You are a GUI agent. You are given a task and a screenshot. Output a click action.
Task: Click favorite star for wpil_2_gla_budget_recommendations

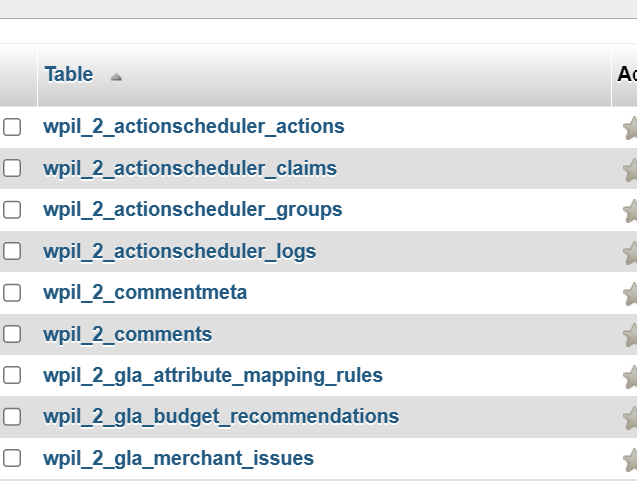click(x=630, y=418)
